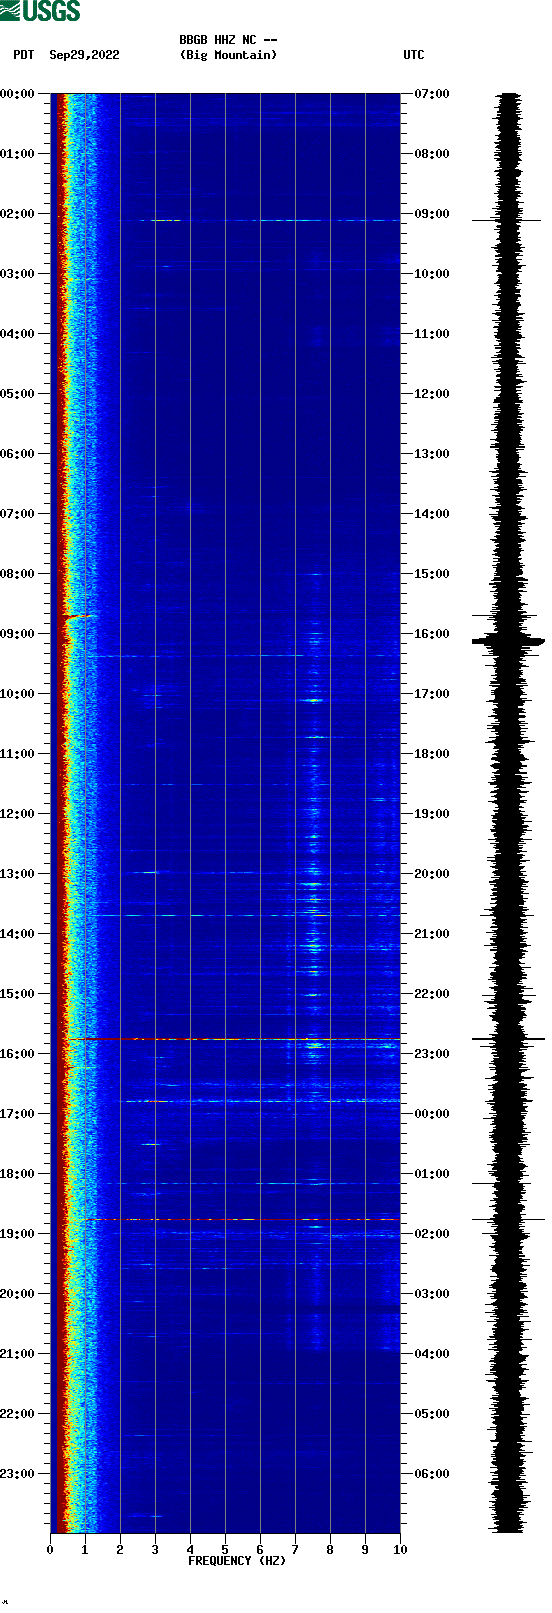The width and height of the screenshot is (552, 1613).
Task: Click the 05:00 PDT time label
Action: click(x=18, y=394)
